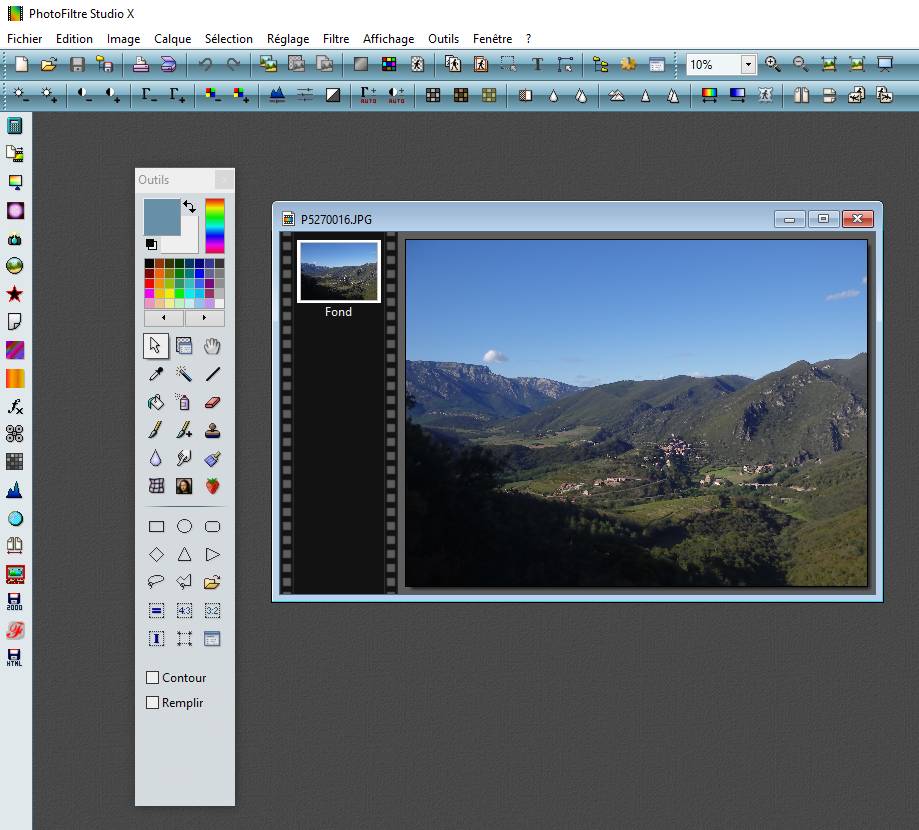Select the Lasso selection shape
The height and width of the screenshot is (830, 919).
[156, 582]
